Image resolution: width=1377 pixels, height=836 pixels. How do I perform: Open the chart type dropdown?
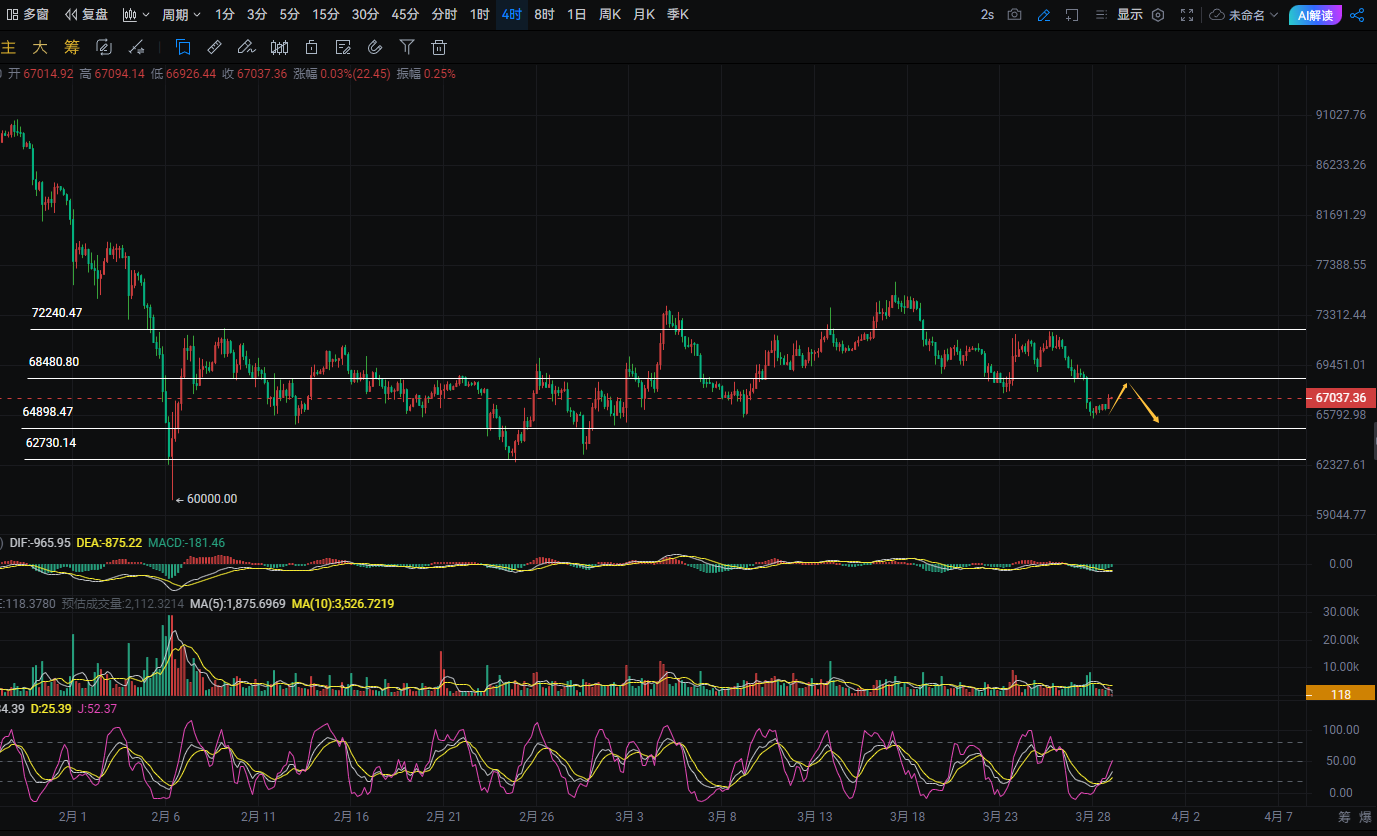point(136,15)
